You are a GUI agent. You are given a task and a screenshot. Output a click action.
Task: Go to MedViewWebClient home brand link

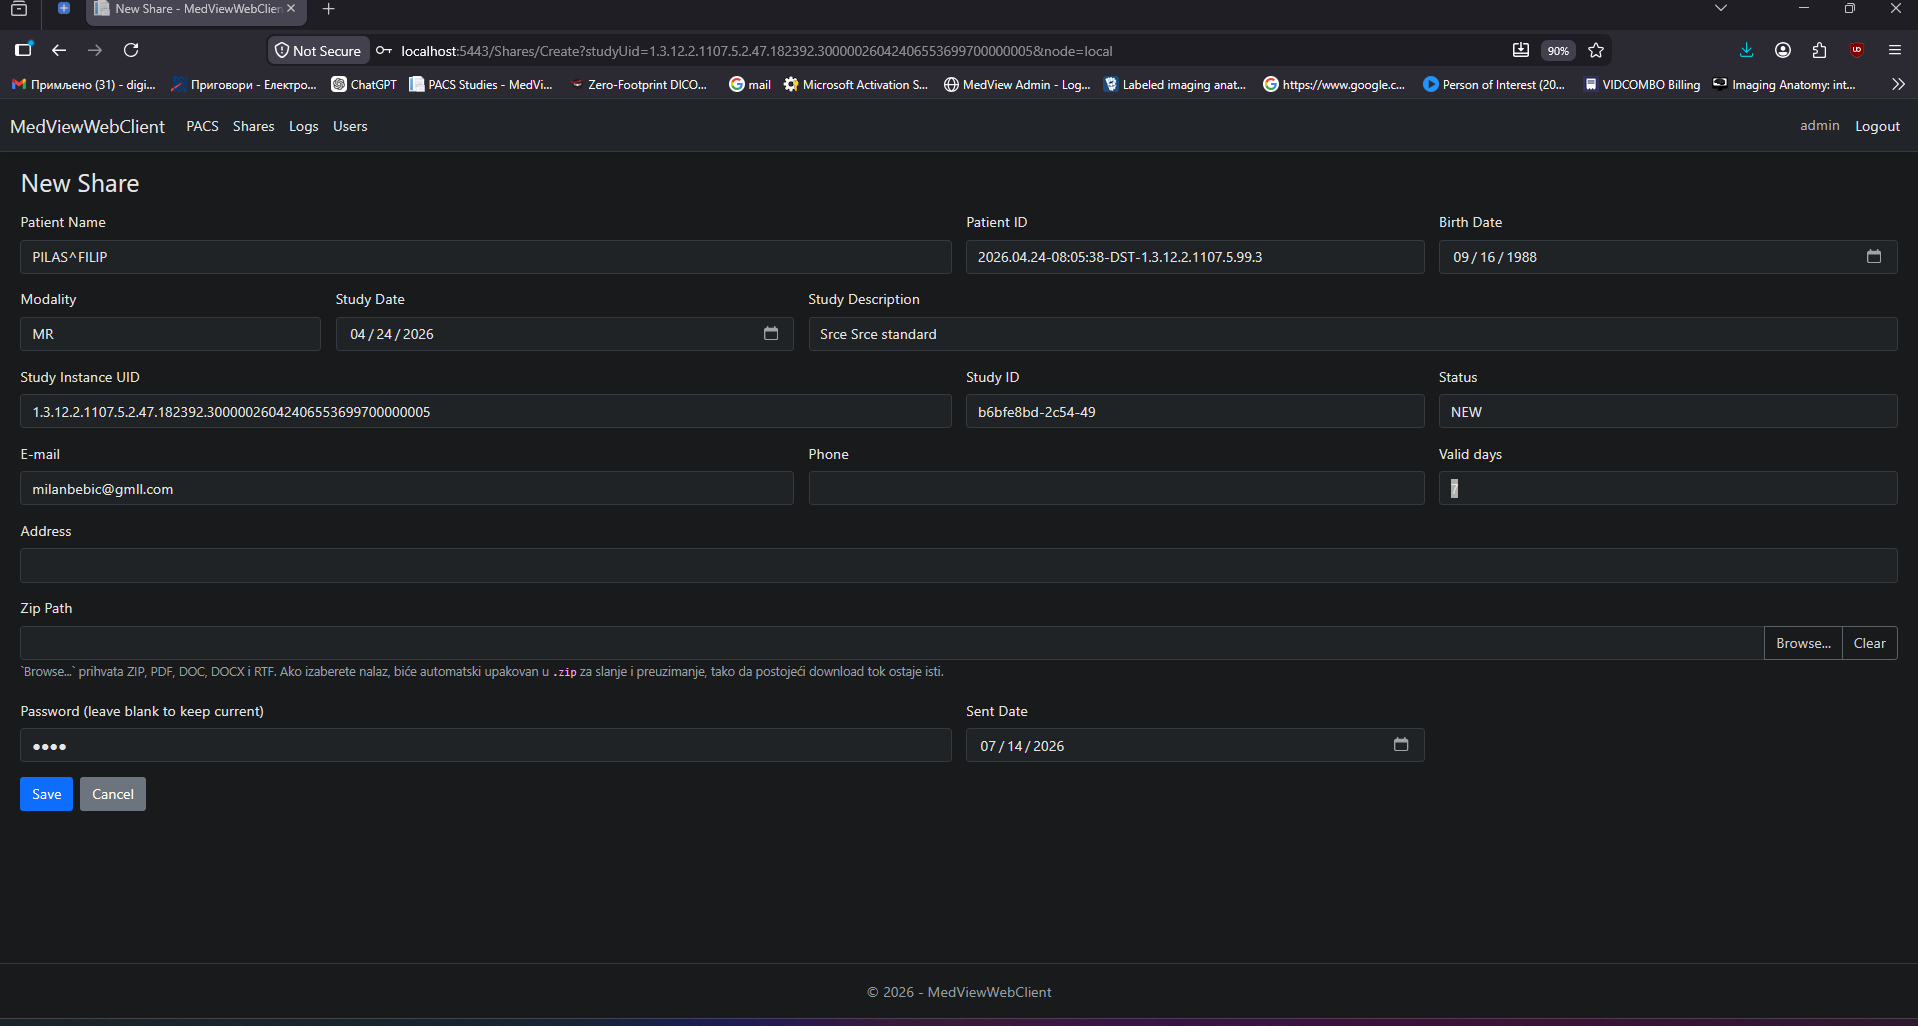tap(88, 126)
